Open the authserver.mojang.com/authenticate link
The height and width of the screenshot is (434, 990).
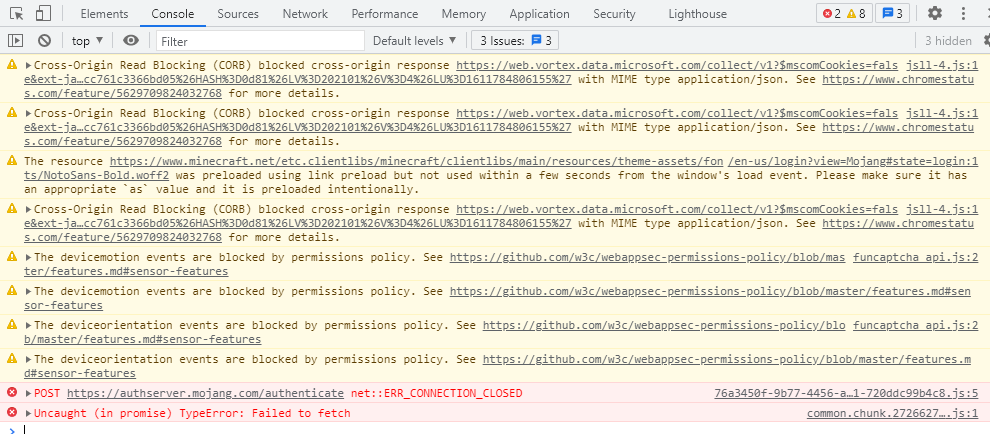pyautogui.click(x=205, y=393)
